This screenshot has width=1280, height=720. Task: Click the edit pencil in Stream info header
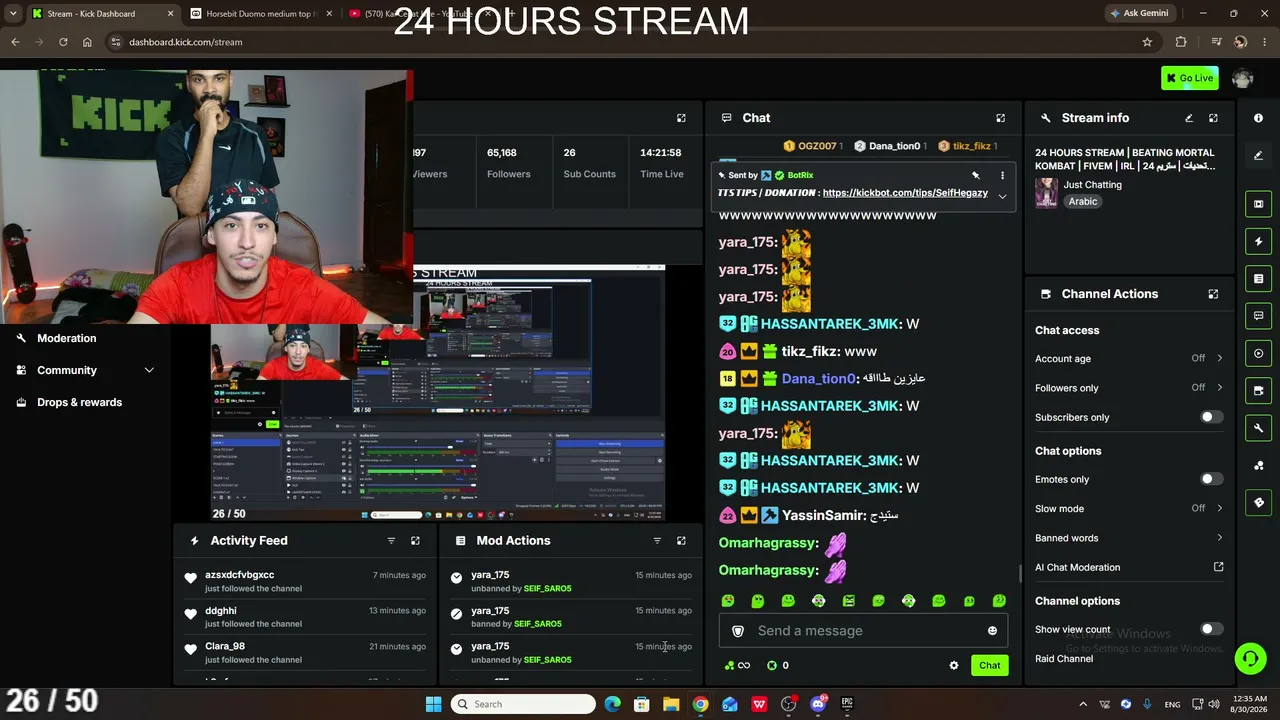coord(1189,118)
